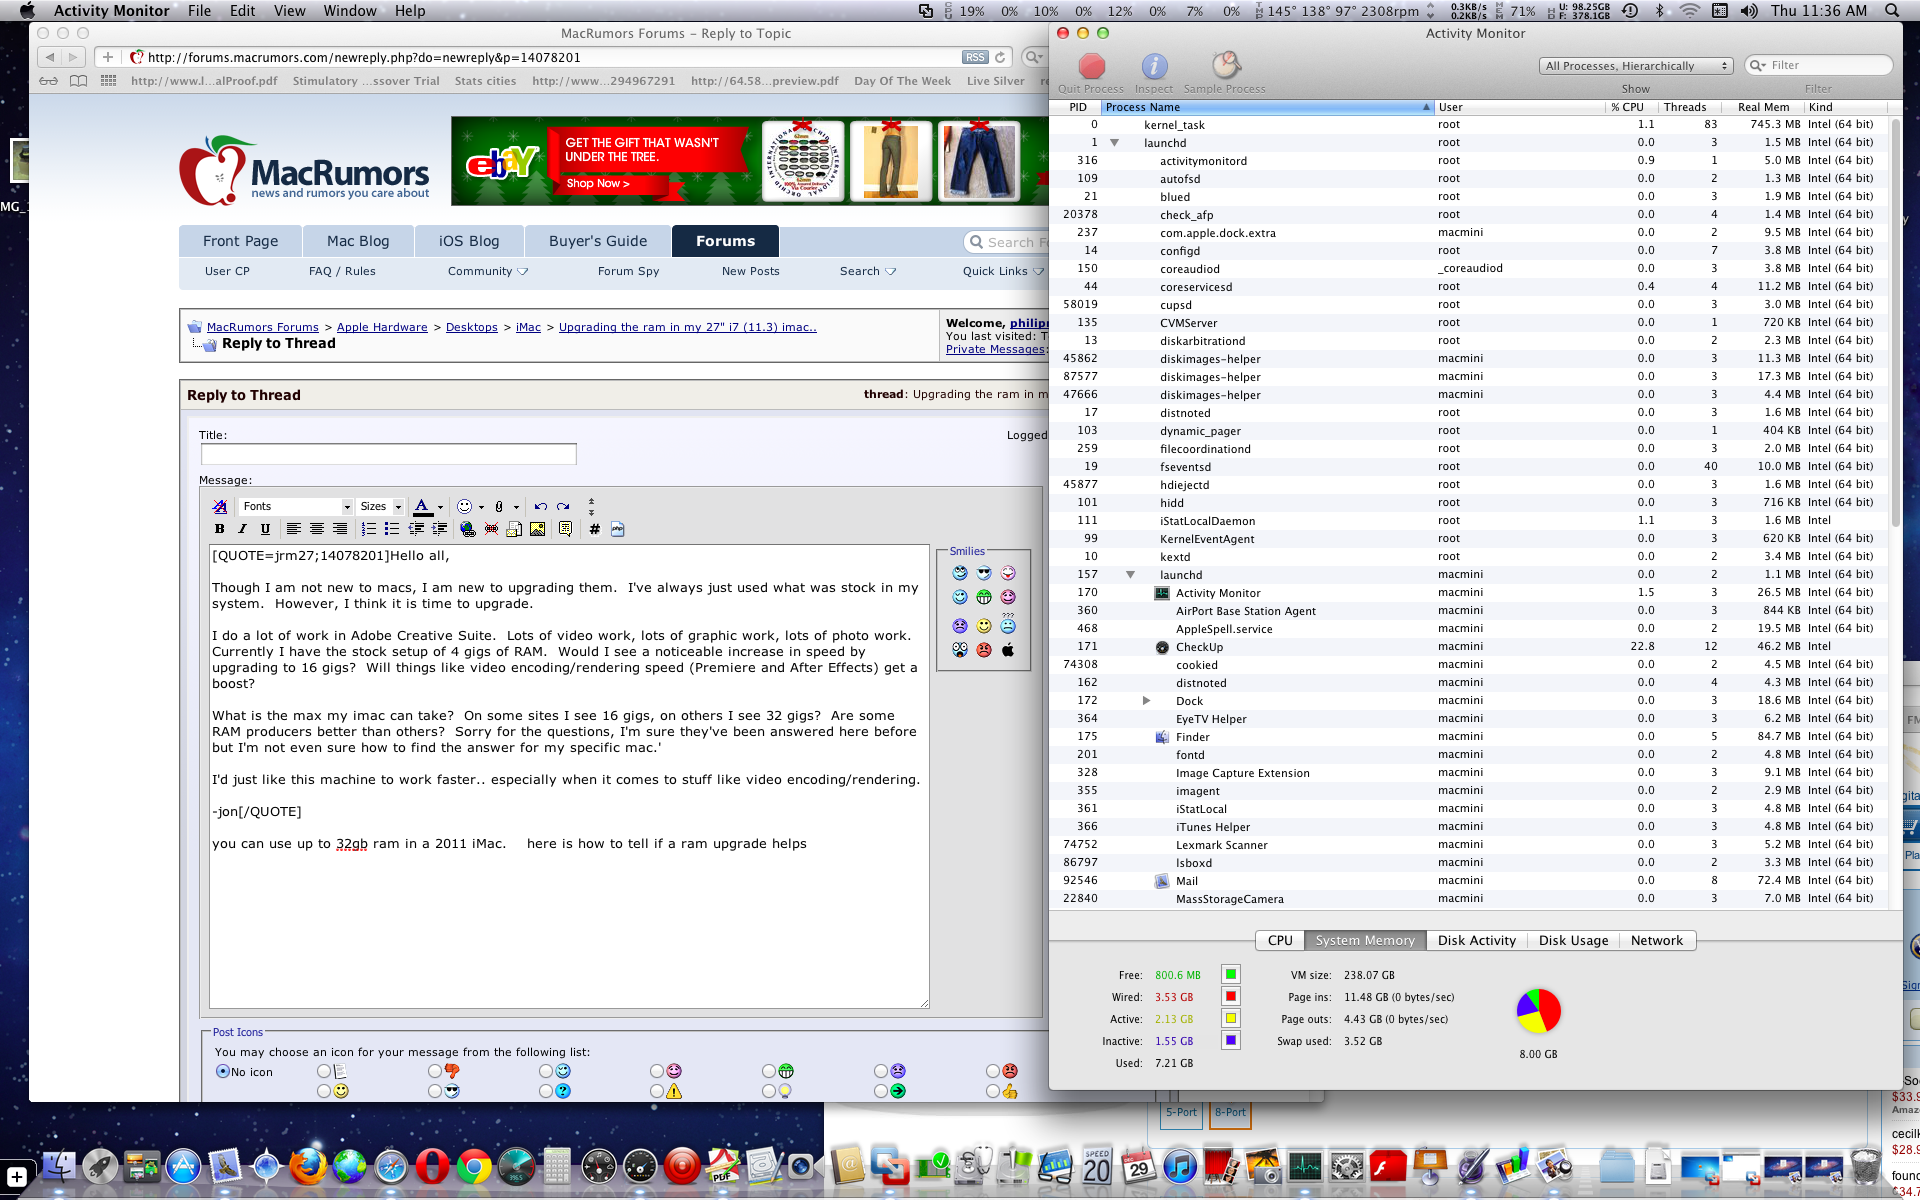Click the Filter field in Activity Monitor

[x=1822, y=65]
